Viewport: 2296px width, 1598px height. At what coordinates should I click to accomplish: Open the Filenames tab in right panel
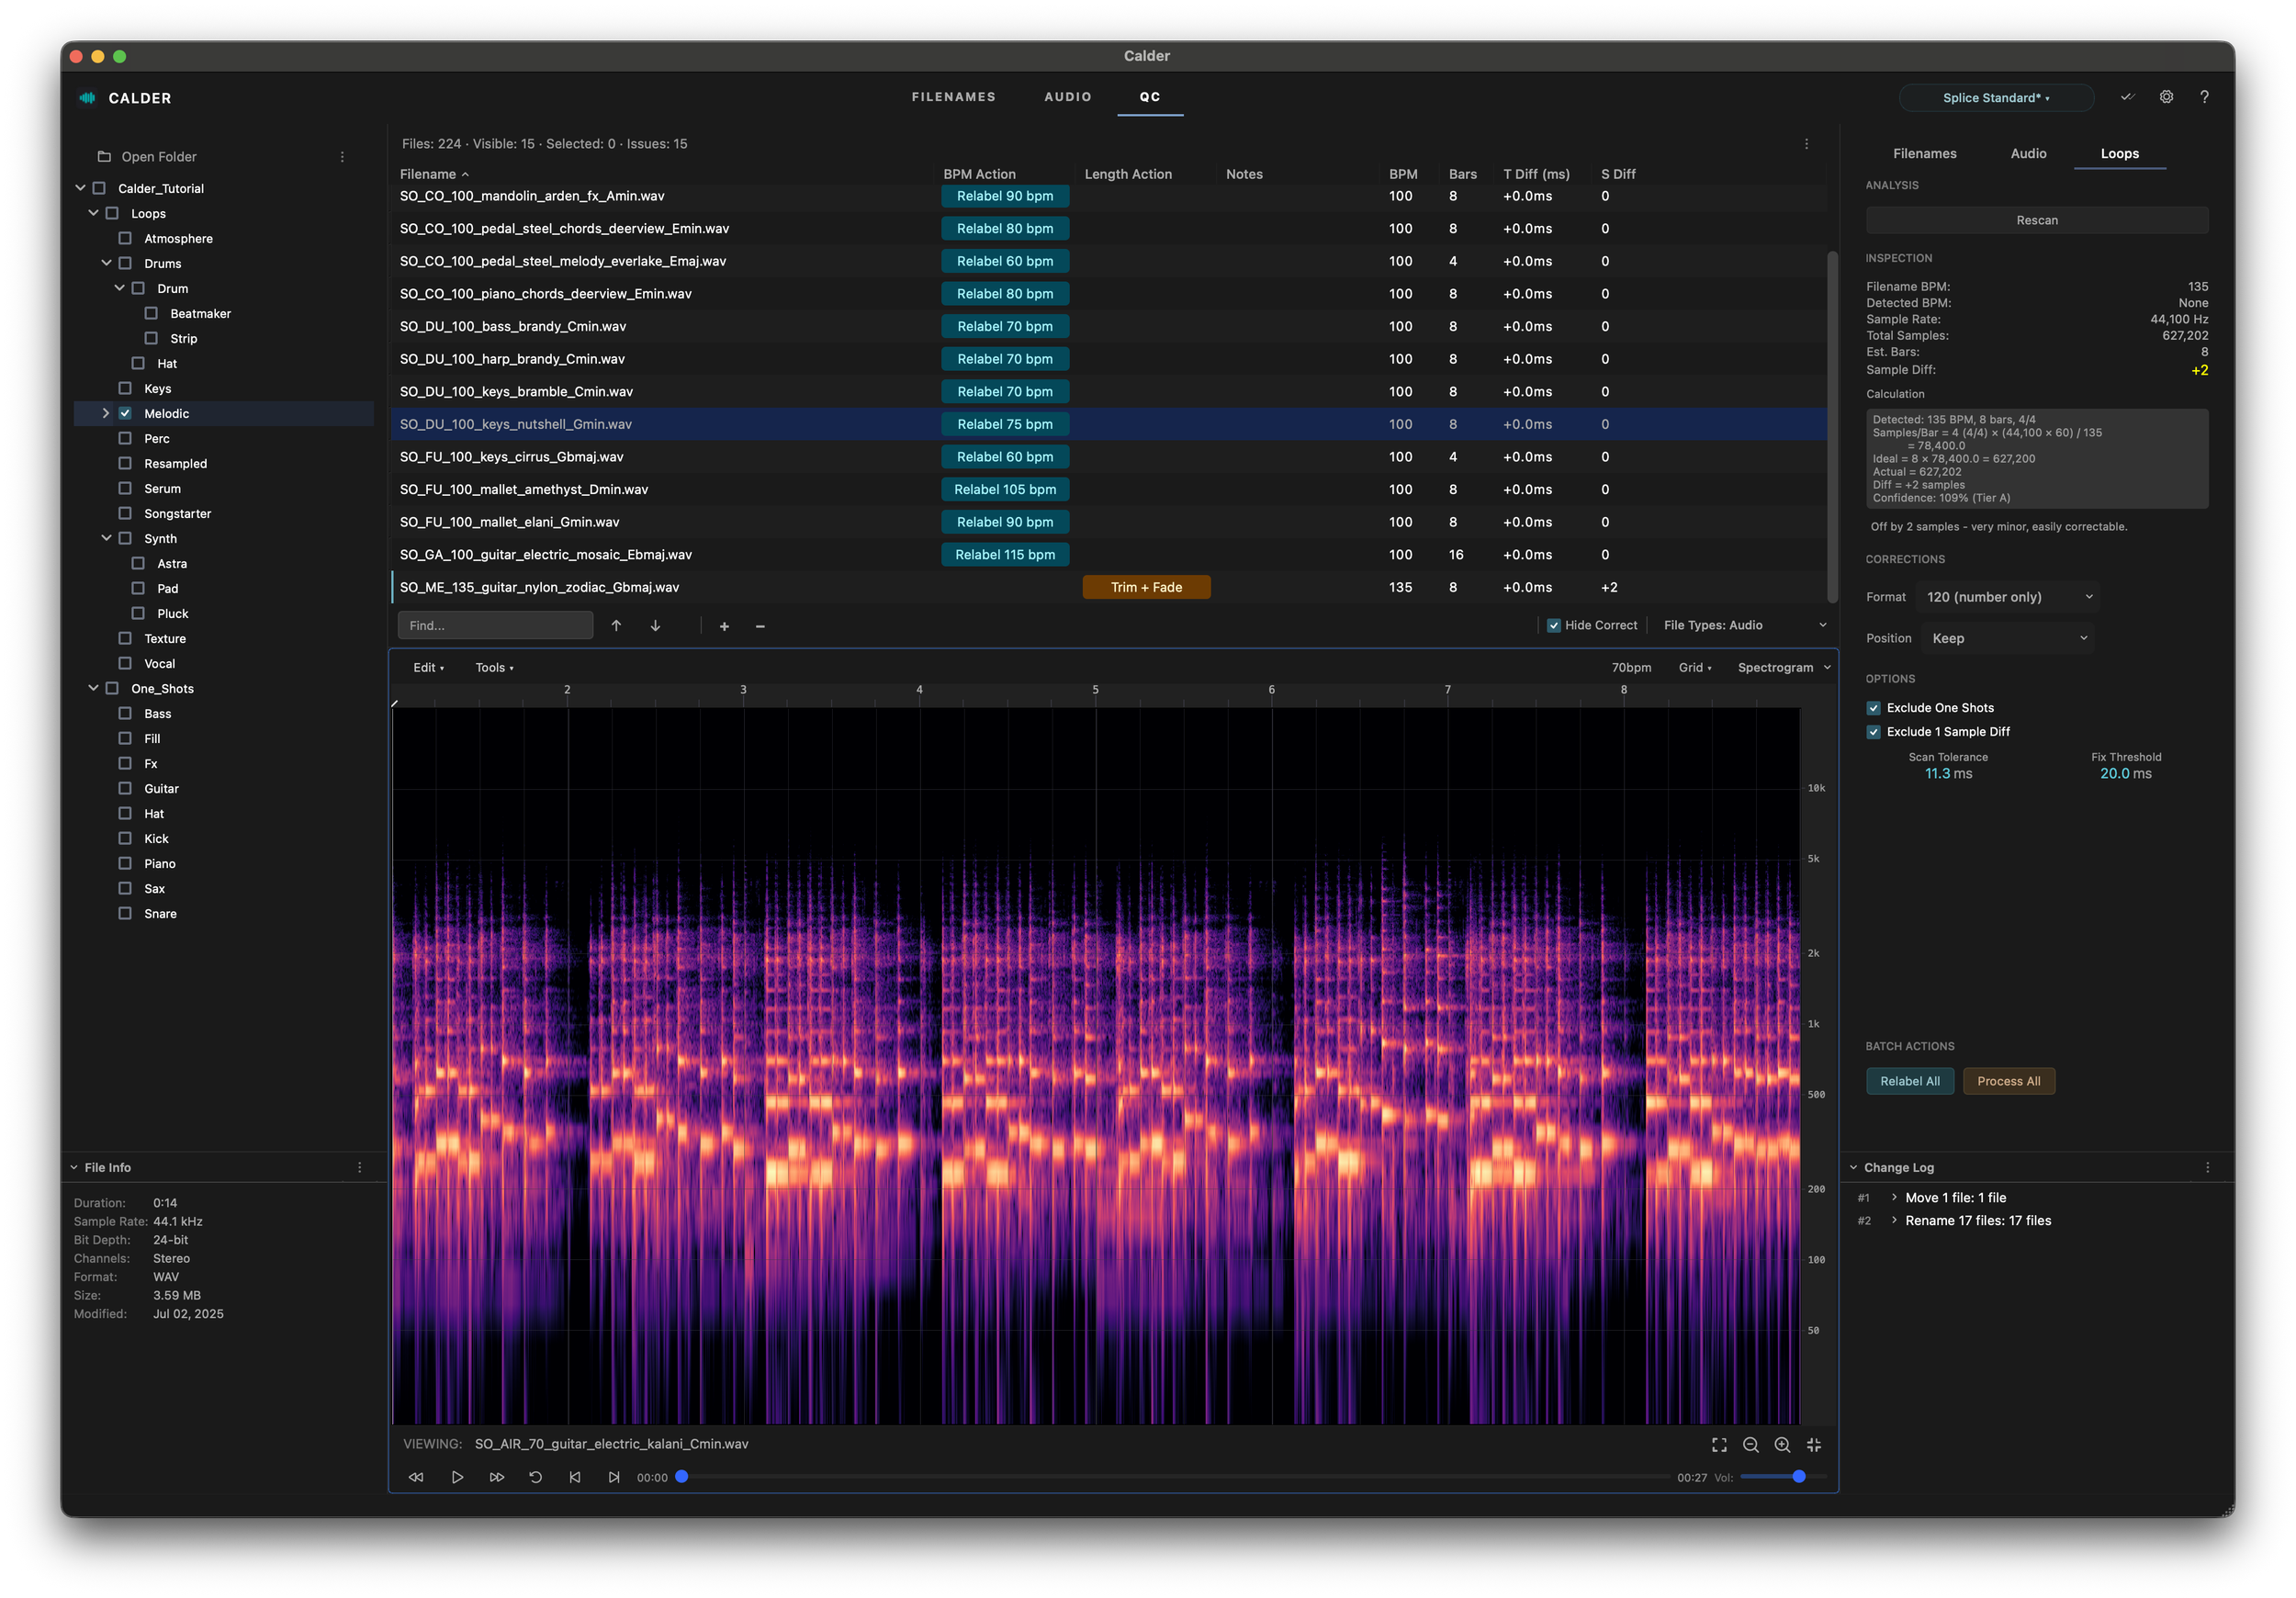pyautogui.click(x=1924, y=153)
